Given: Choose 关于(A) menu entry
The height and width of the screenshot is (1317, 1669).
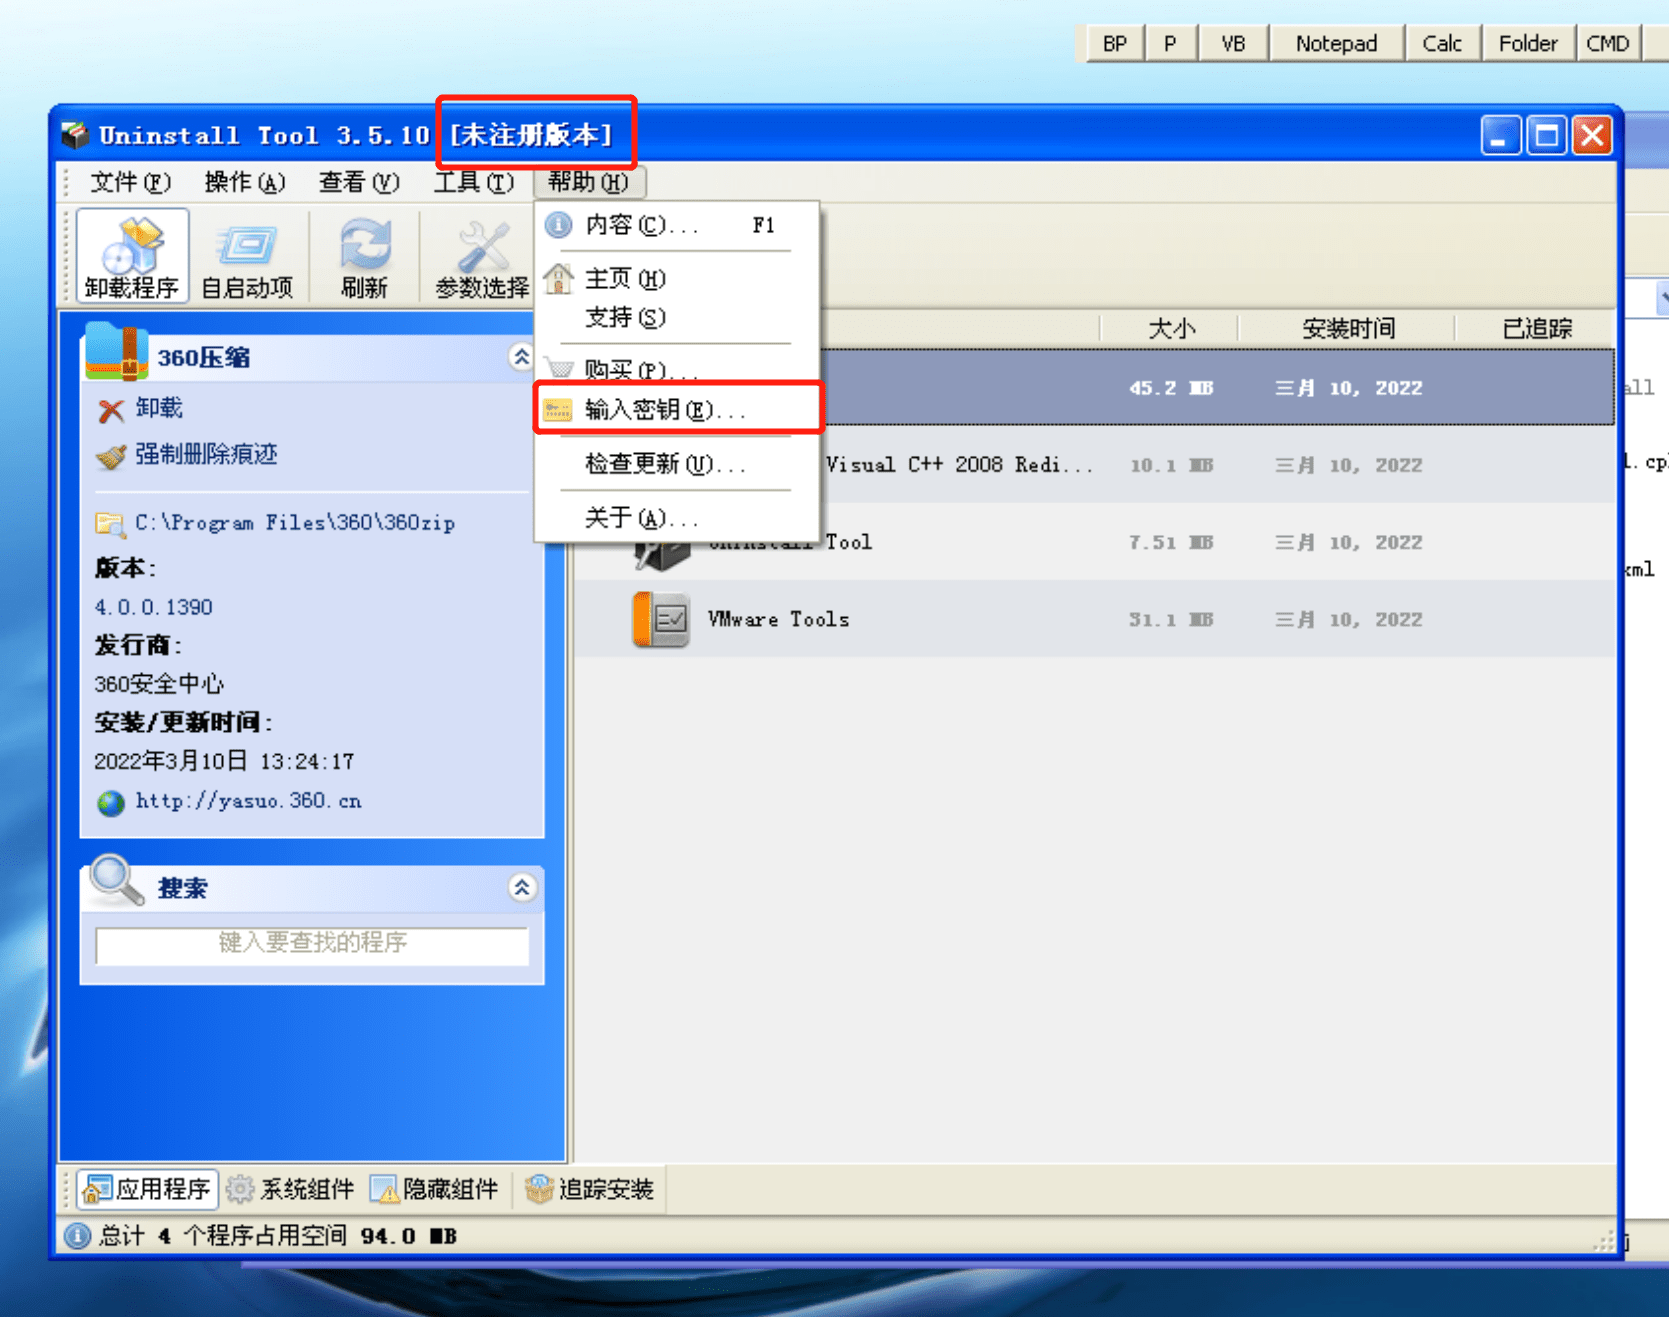Looking at the screenshot, I should click(x=677, y=517).
